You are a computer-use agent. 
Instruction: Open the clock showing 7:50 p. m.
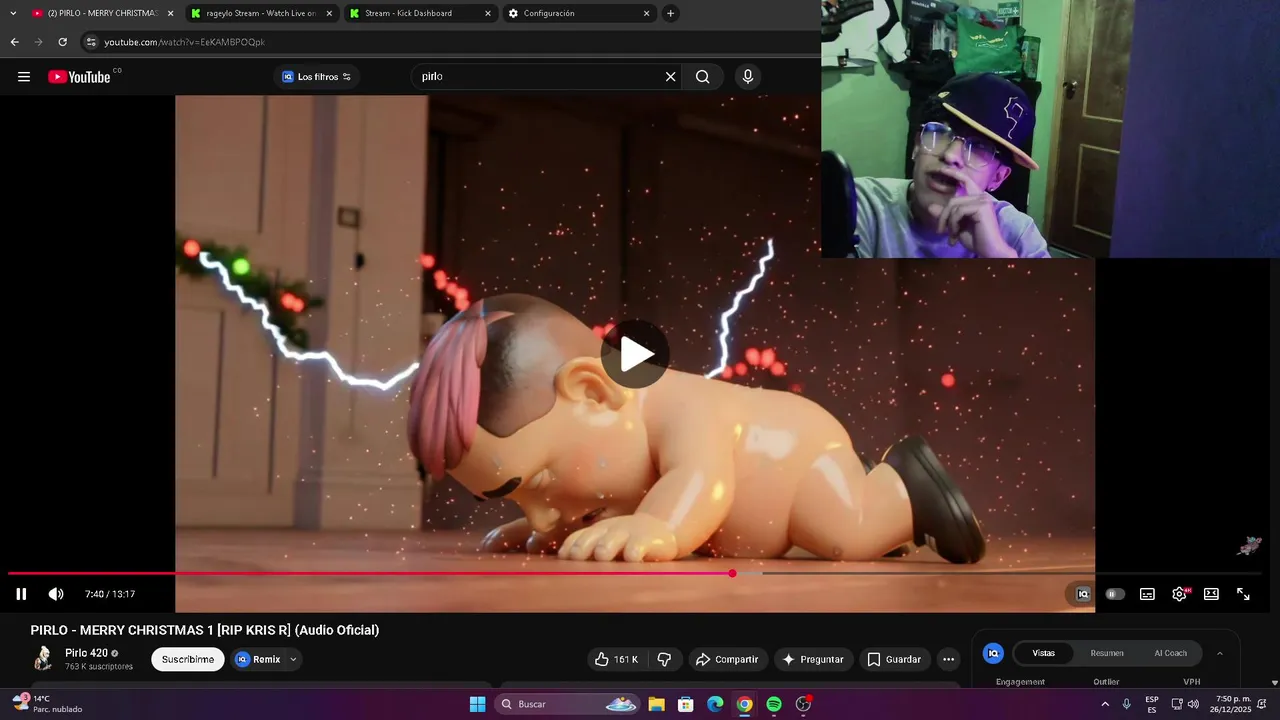coord(1233,704)
